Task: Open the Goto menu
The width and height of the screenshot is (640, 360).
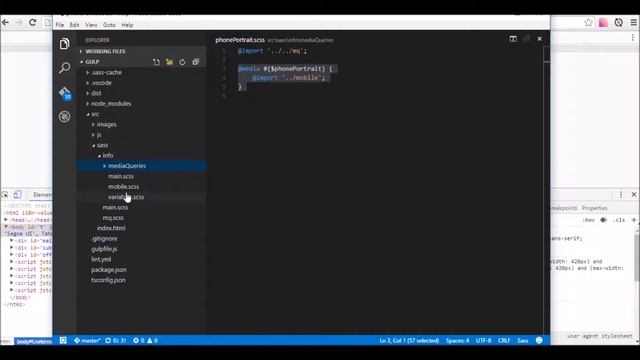Action: click(x=109, y=25)
